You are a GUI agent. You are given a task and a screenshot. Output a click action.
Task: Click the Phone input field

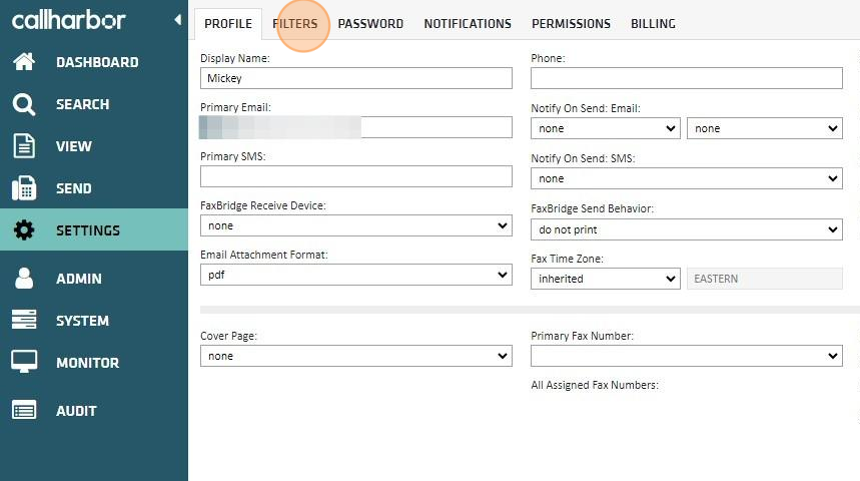pyautogui.click(x=686, y=78)
